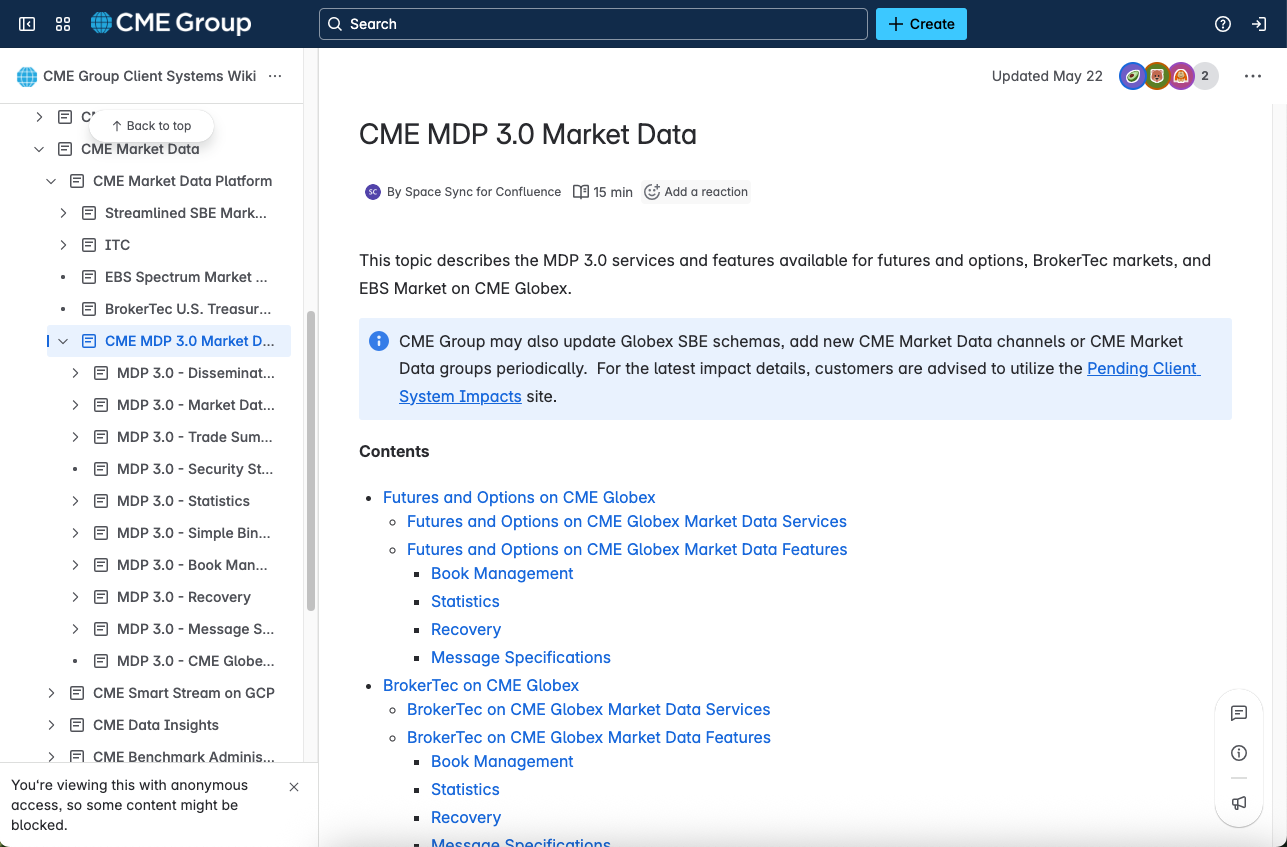Click the contributors count badge

tap(1204, 75)
